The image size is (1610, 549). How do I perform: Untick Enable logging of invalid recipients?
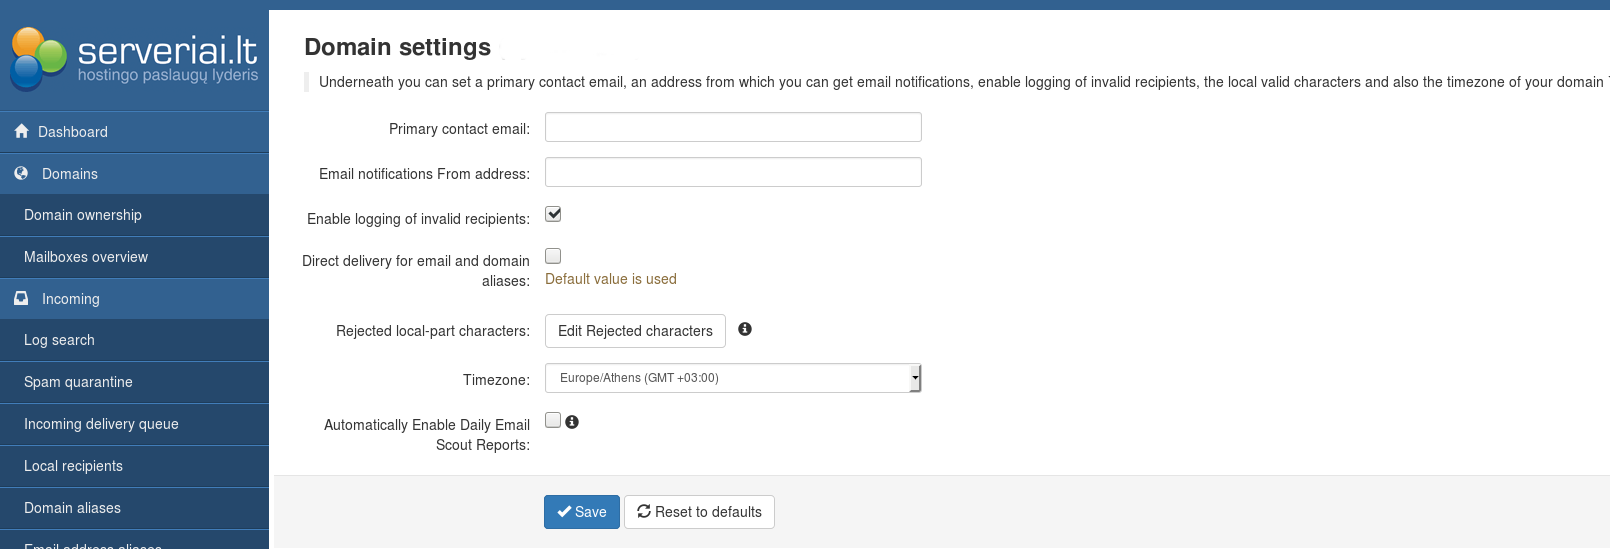click(x=553, y=214)
